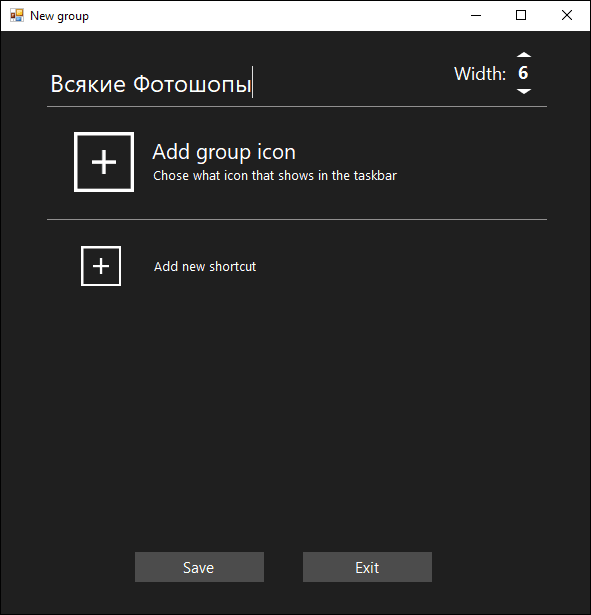Click the empty area below shortcuts list

click(297, 416)
